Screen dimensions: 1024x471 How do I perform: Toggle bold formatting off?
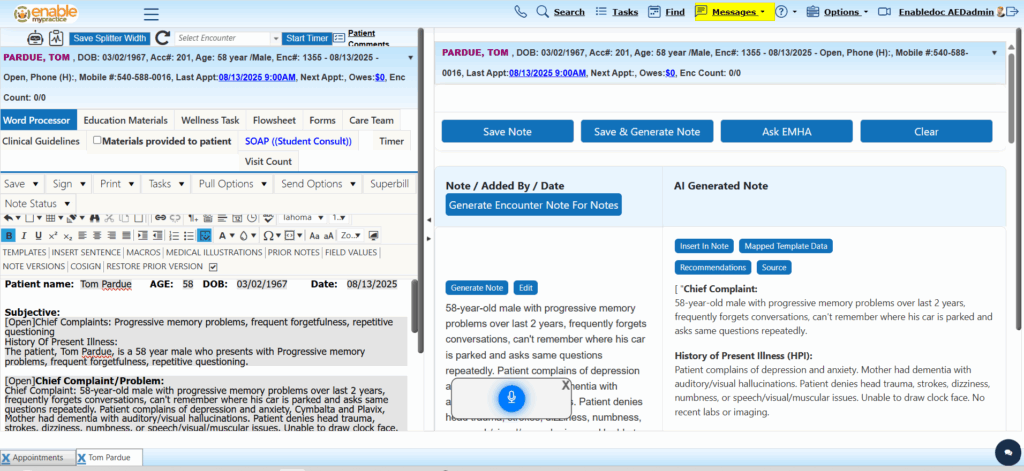coord(9,236)
